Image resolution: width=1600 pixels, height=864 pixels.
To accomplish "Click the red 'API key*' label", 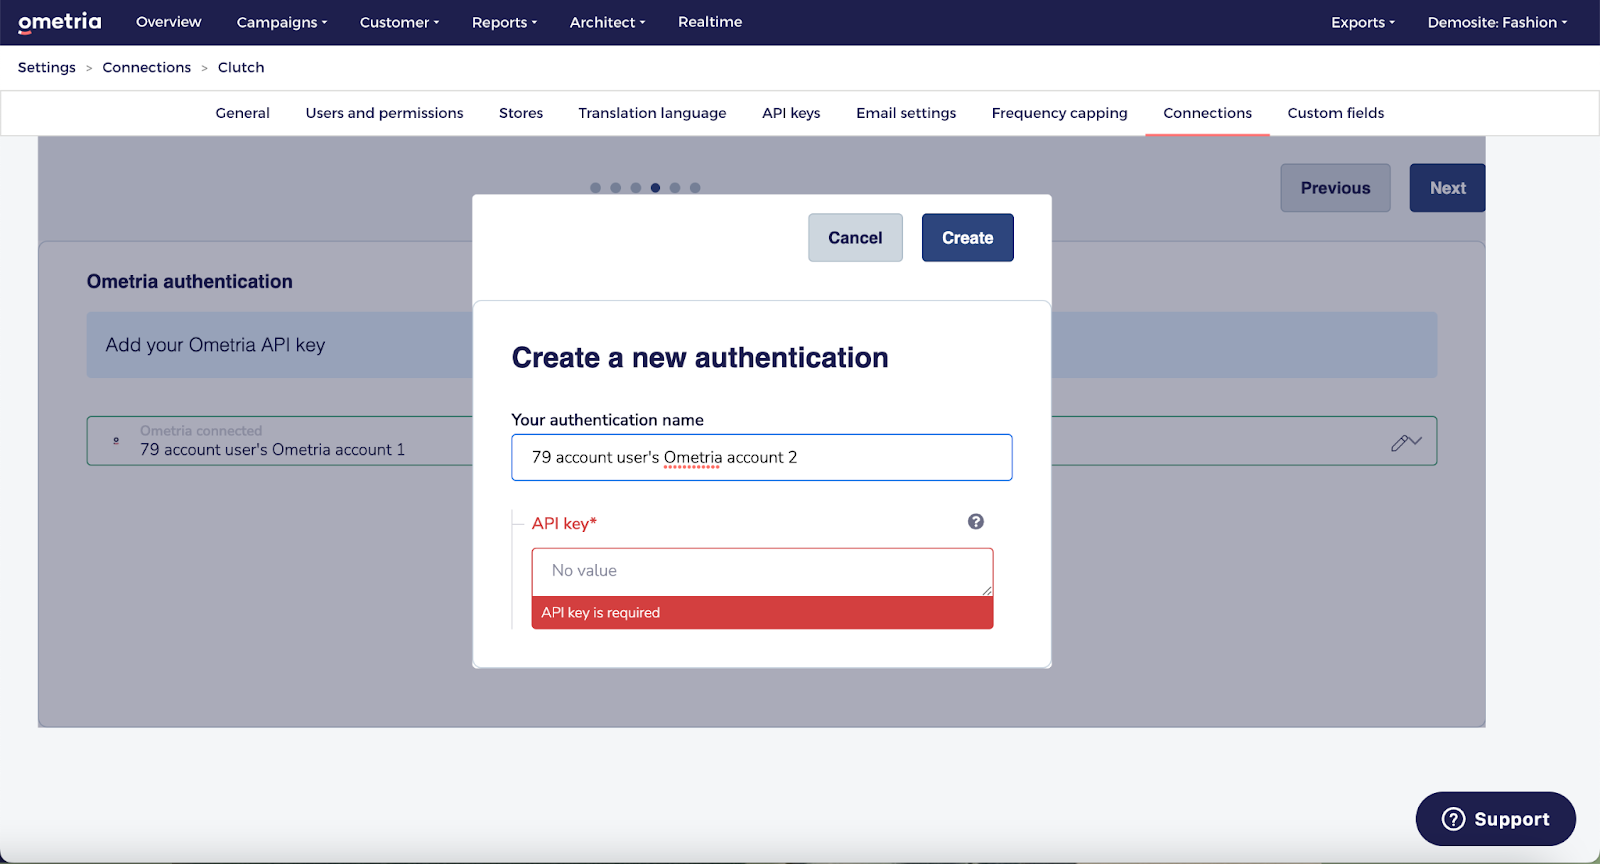I will pos(564,523).
